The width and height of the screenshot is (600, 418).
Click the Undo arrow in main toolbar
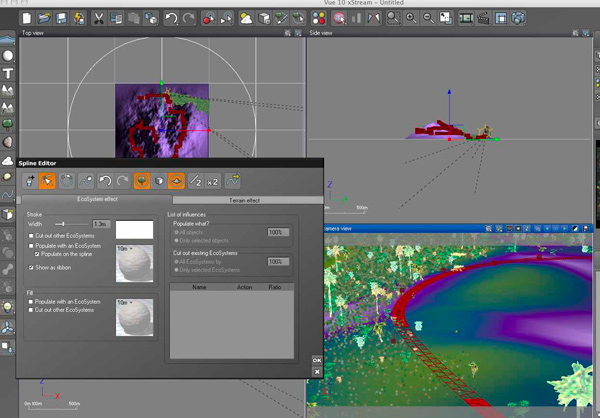(x=172, y=18)
